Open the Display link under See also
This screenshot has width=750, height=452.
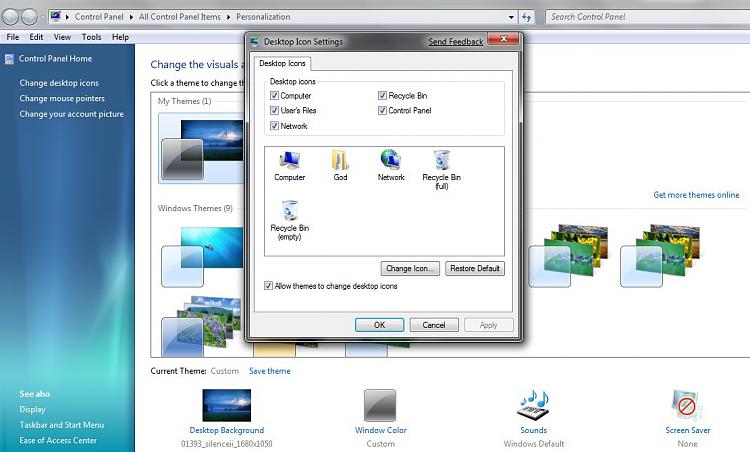coord(32,409)
